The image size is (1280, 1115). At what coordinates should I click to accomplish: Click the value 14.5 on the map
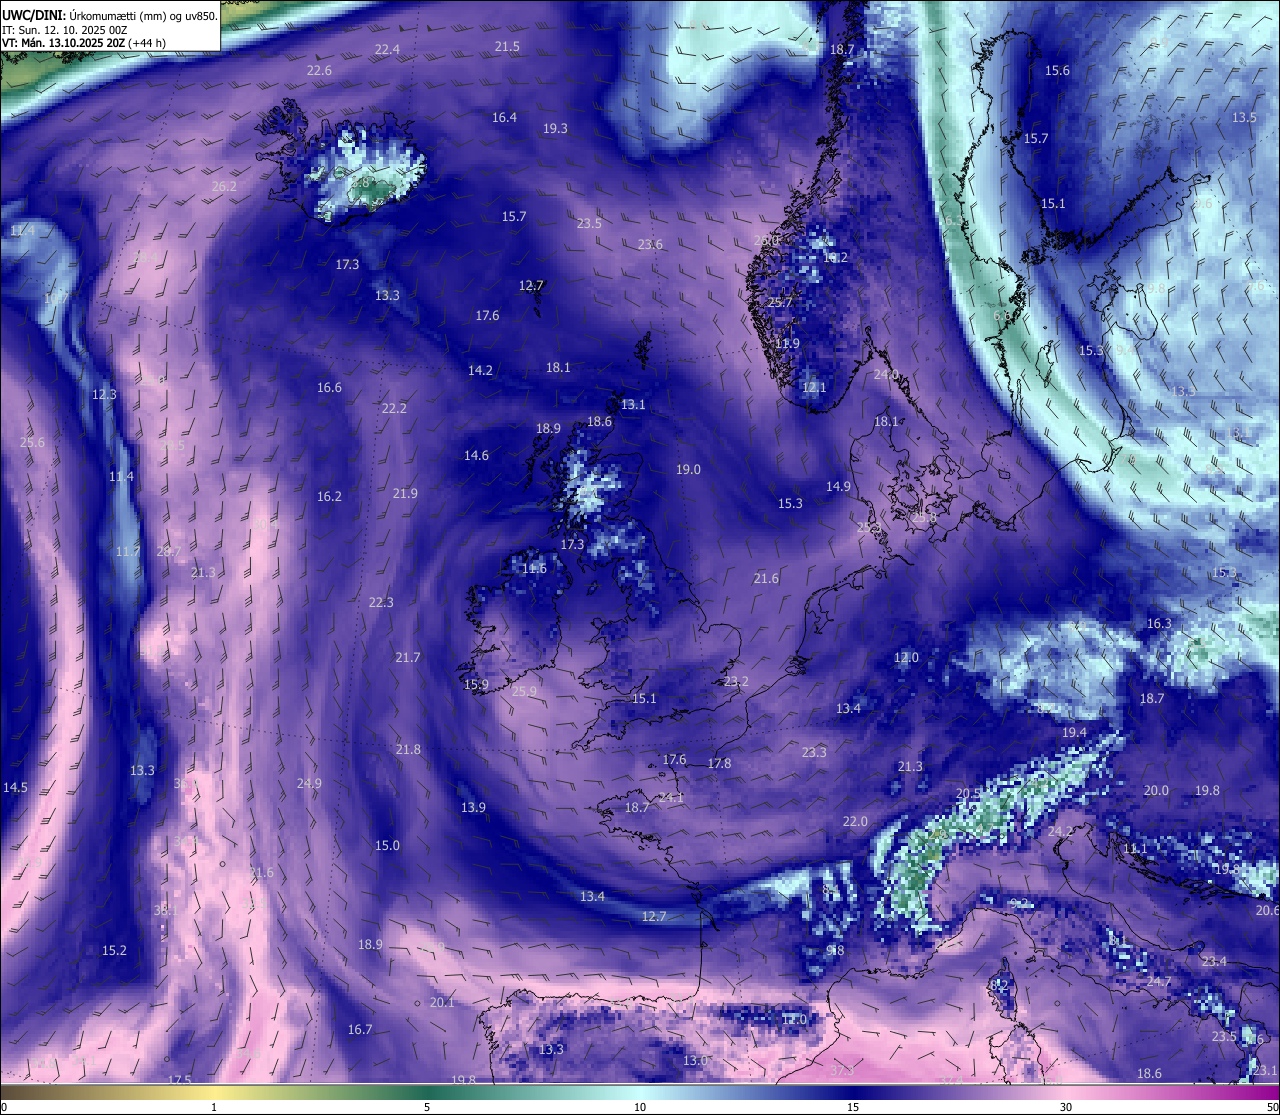point(15,787)
